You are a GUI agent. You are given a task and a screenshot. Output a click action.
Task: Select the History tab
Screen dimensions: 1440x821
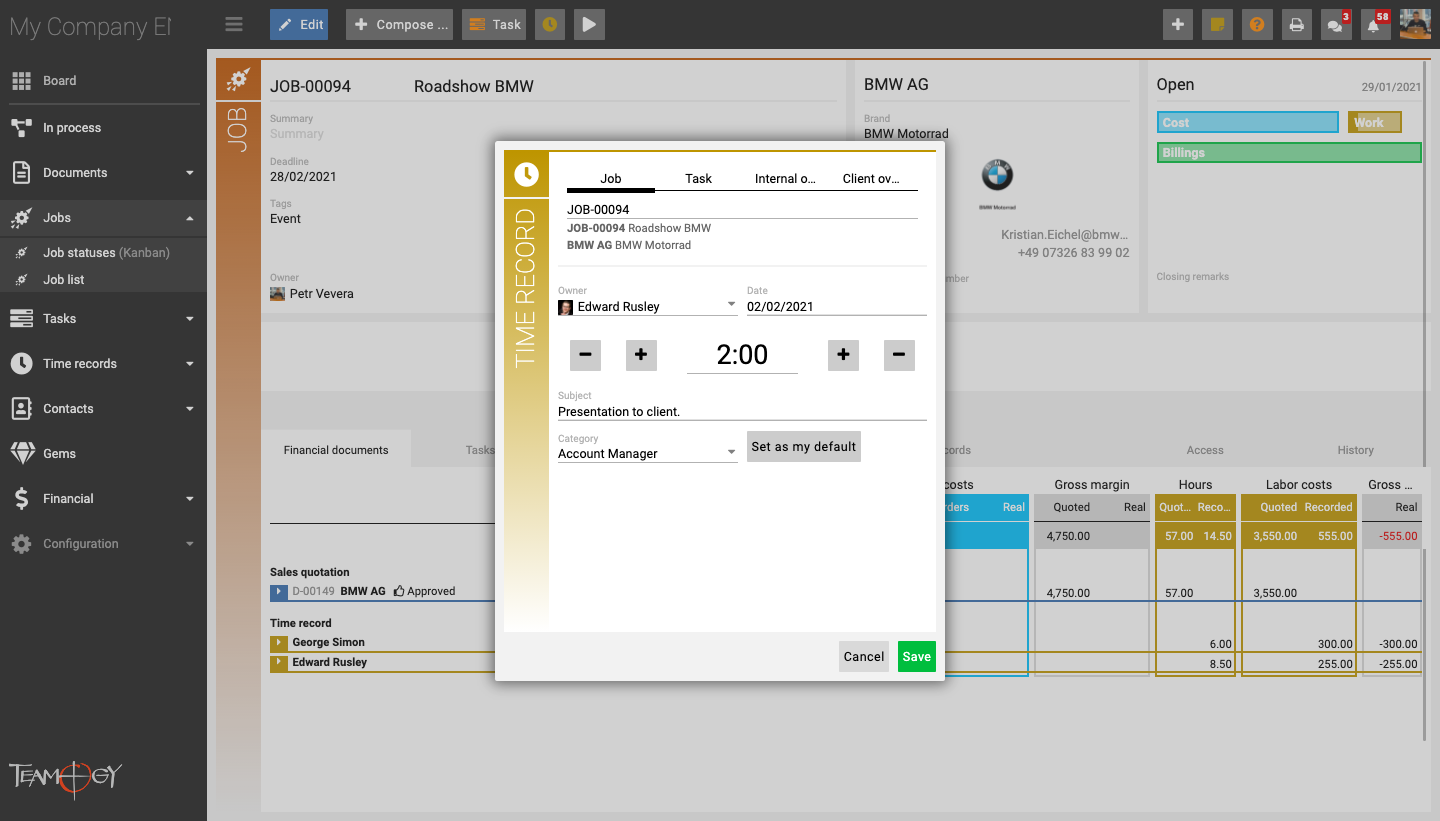(x=1356, y=450)
